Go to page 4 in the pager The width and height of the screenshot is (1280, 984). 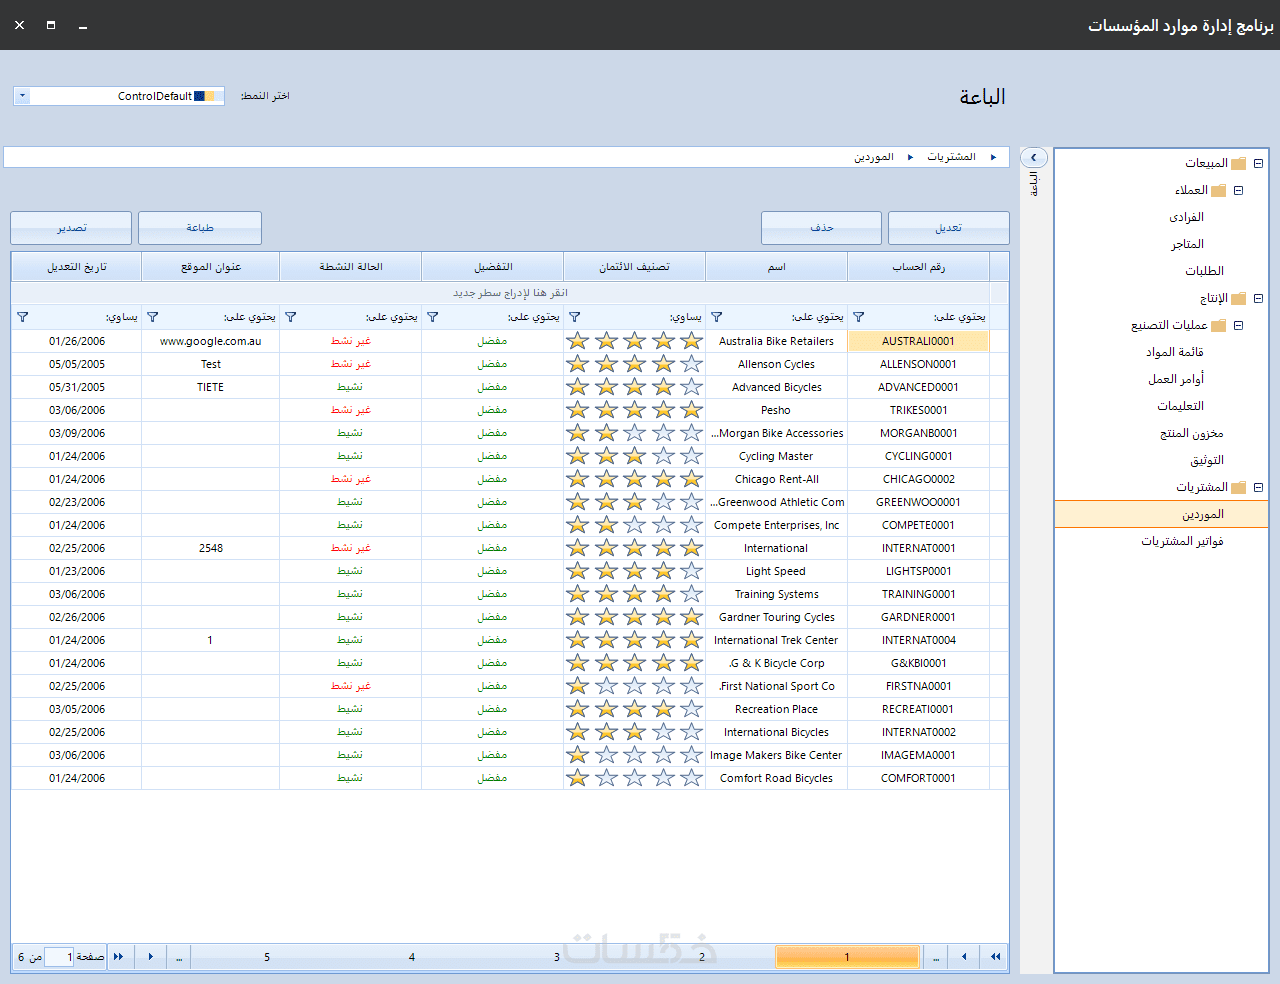point(412,957)
